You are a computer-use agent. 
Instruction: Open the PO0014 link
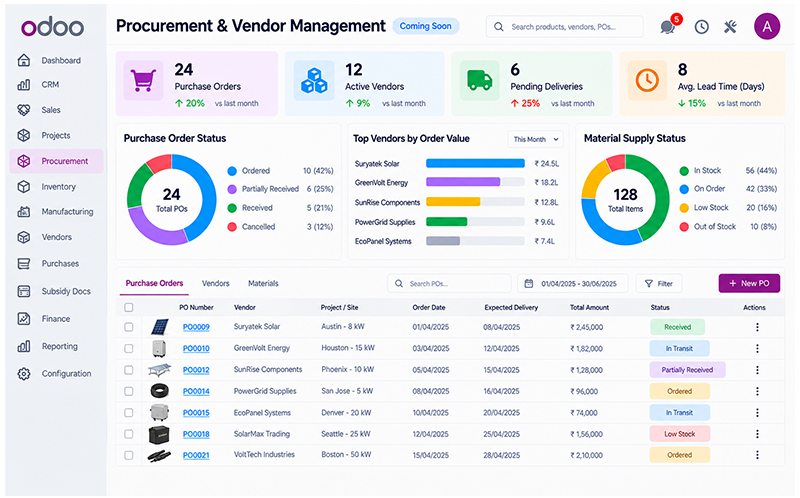196,391
